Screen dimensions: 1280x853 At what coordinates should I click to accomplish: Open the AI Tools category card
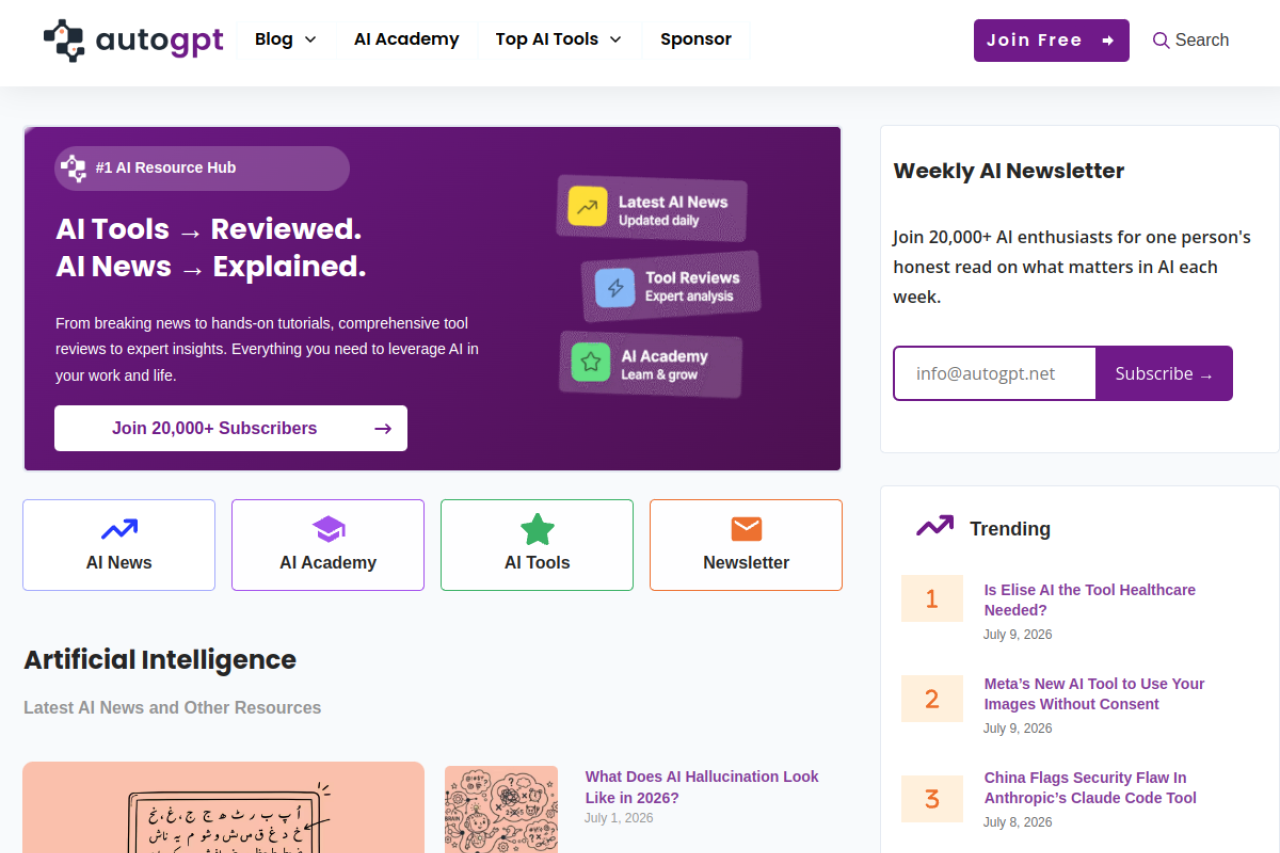(x=537, y=545)
